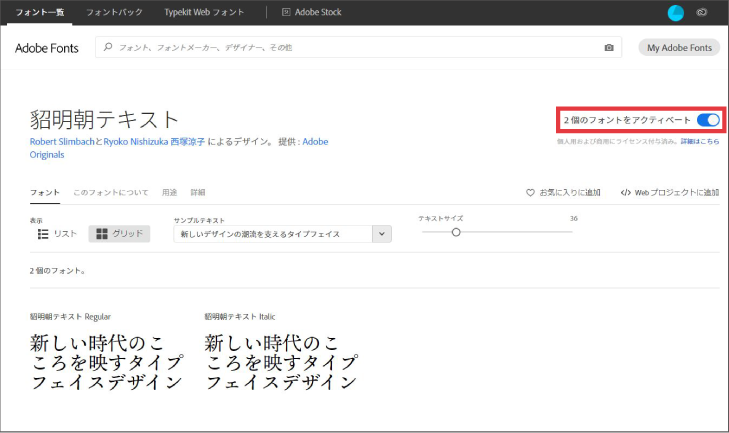Screen dimensions: 729x433
Task: Click the text size value 36
Action: click(574, 219)
